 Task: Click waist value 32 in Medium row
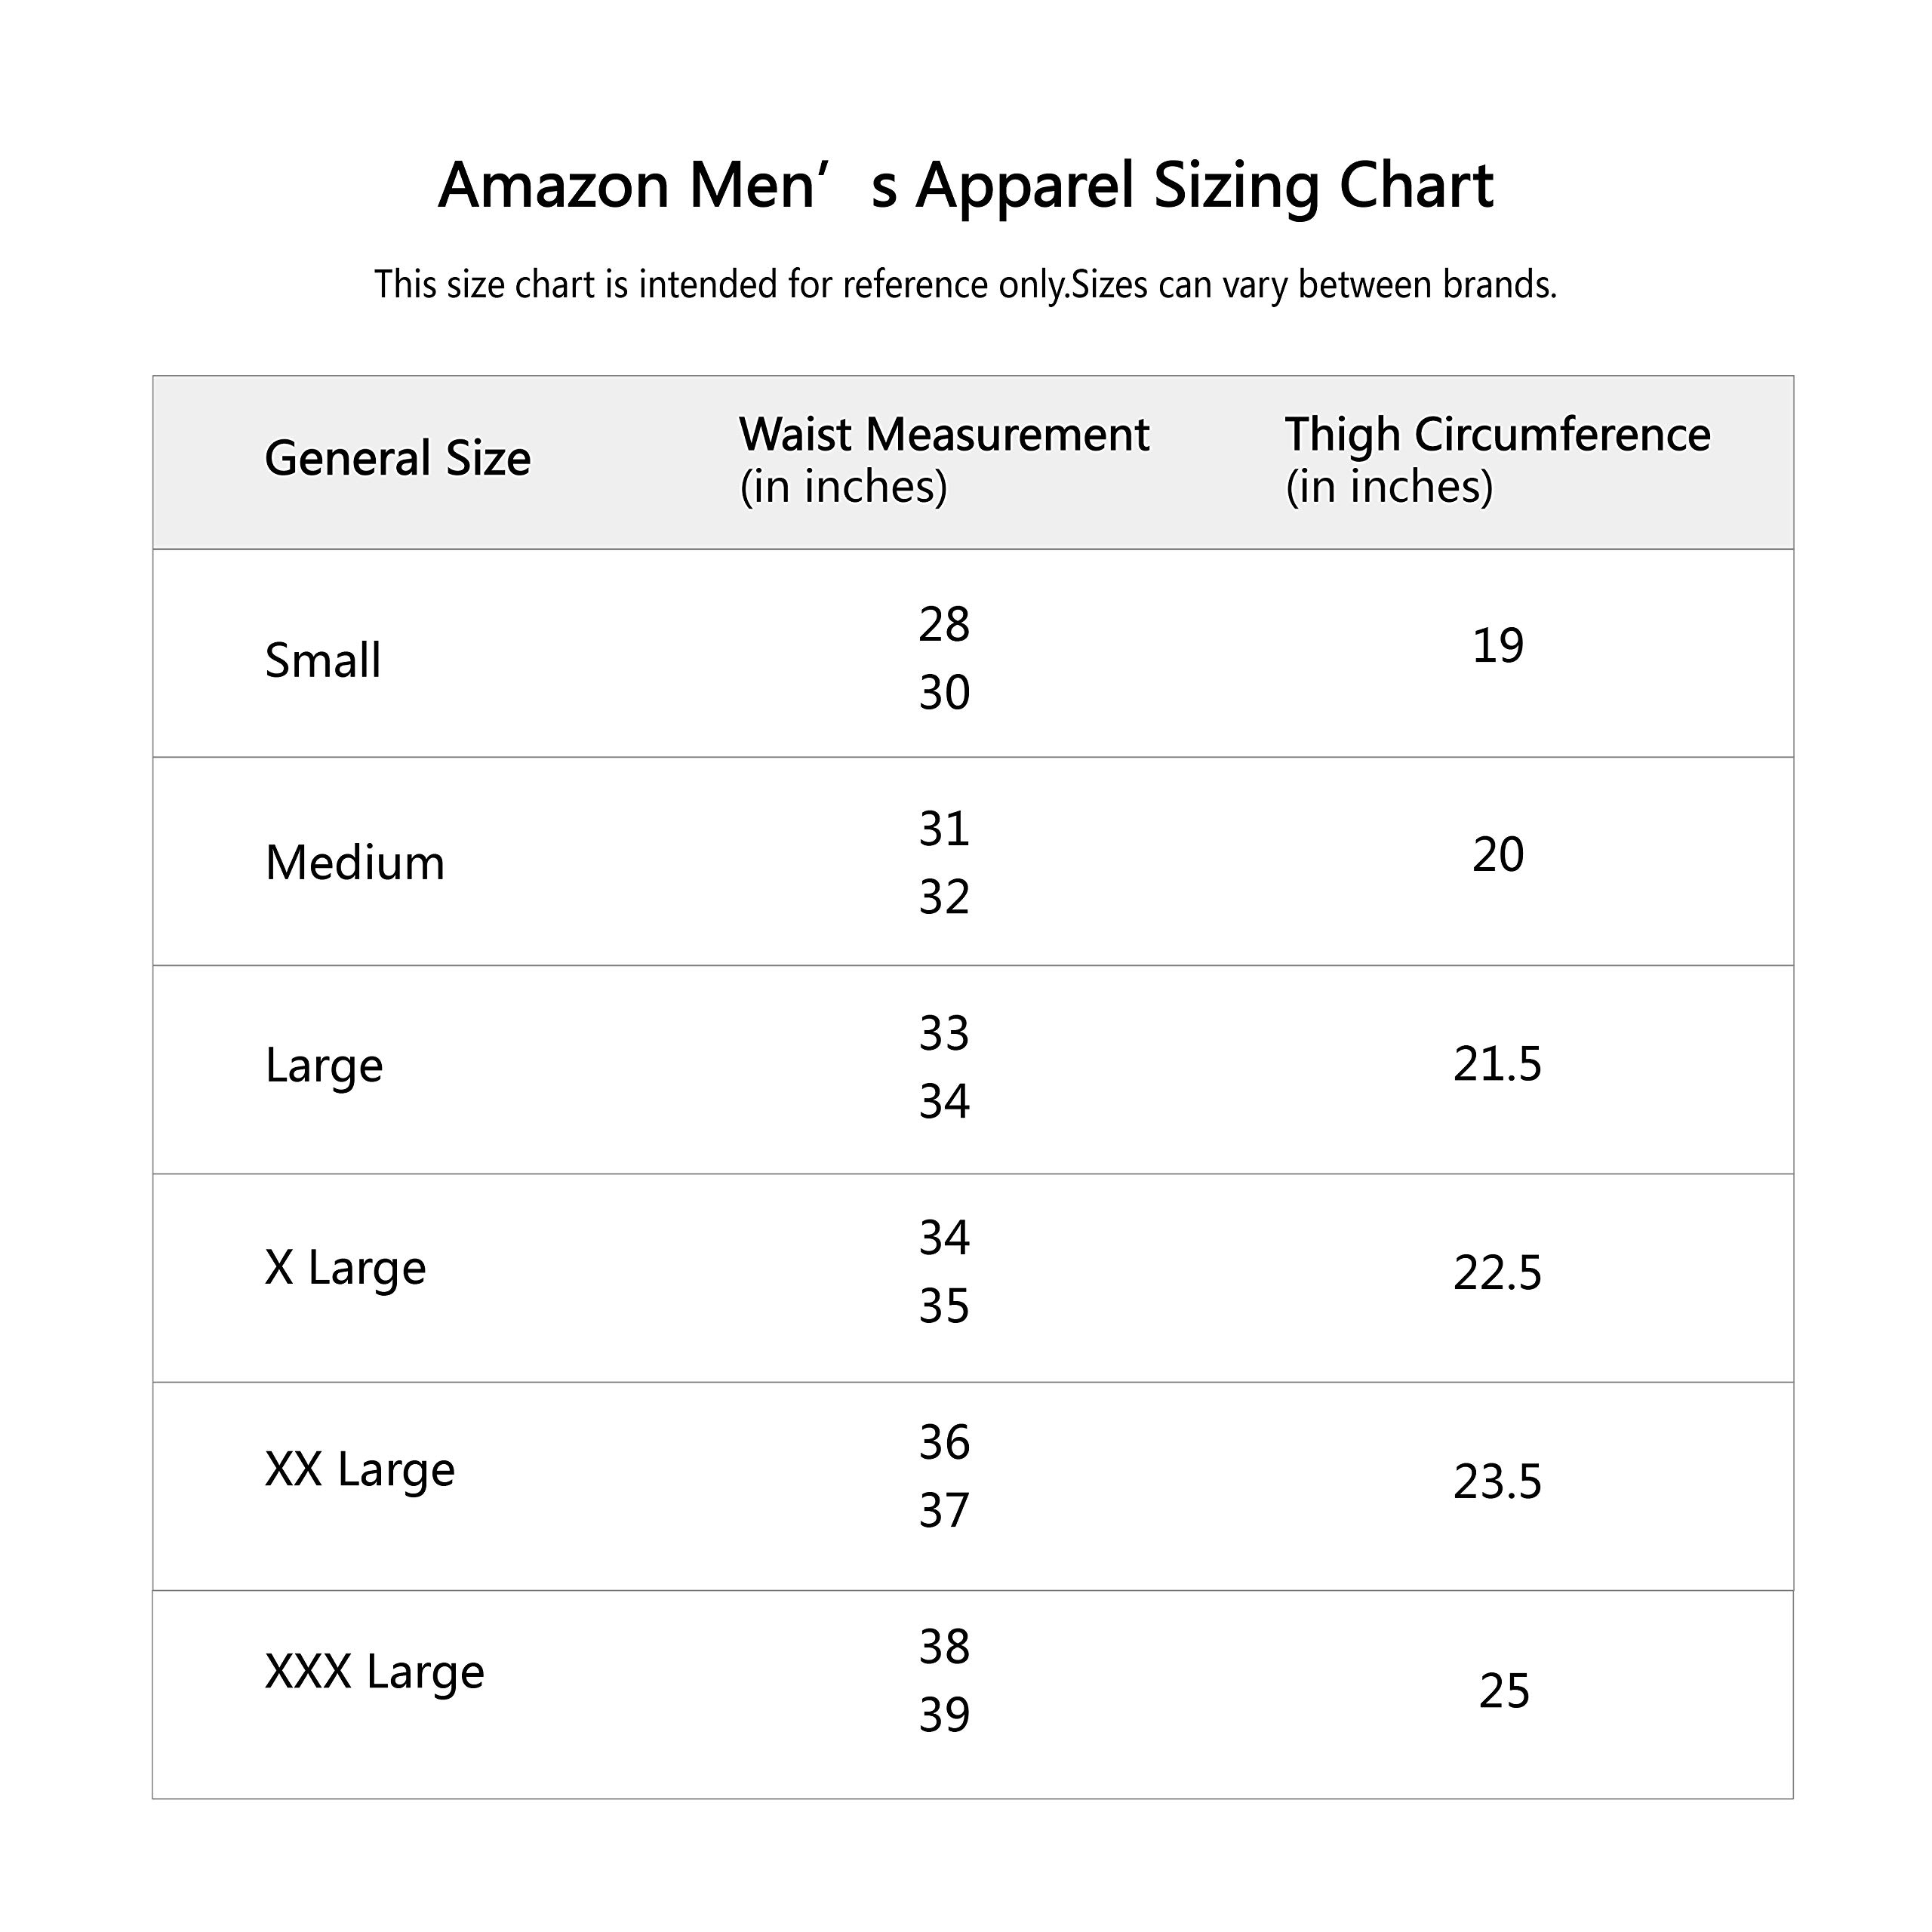[944, 898]
